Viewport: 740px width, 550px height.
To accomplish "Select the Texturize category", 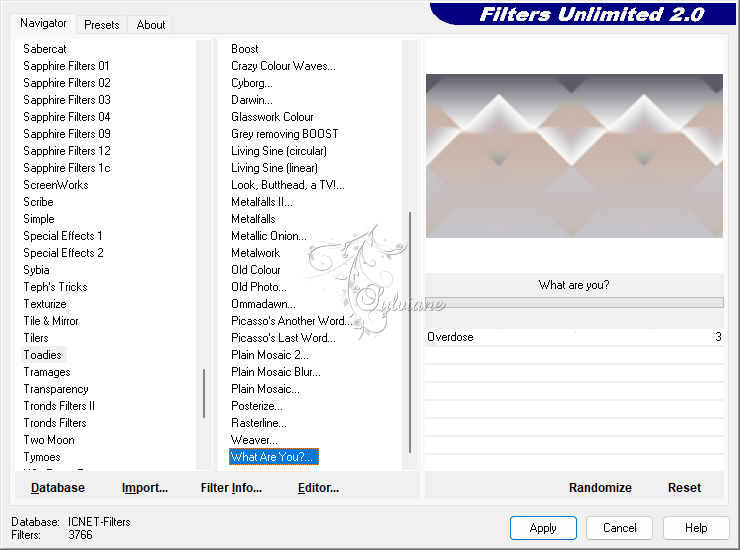I will [x=45, y=304].
